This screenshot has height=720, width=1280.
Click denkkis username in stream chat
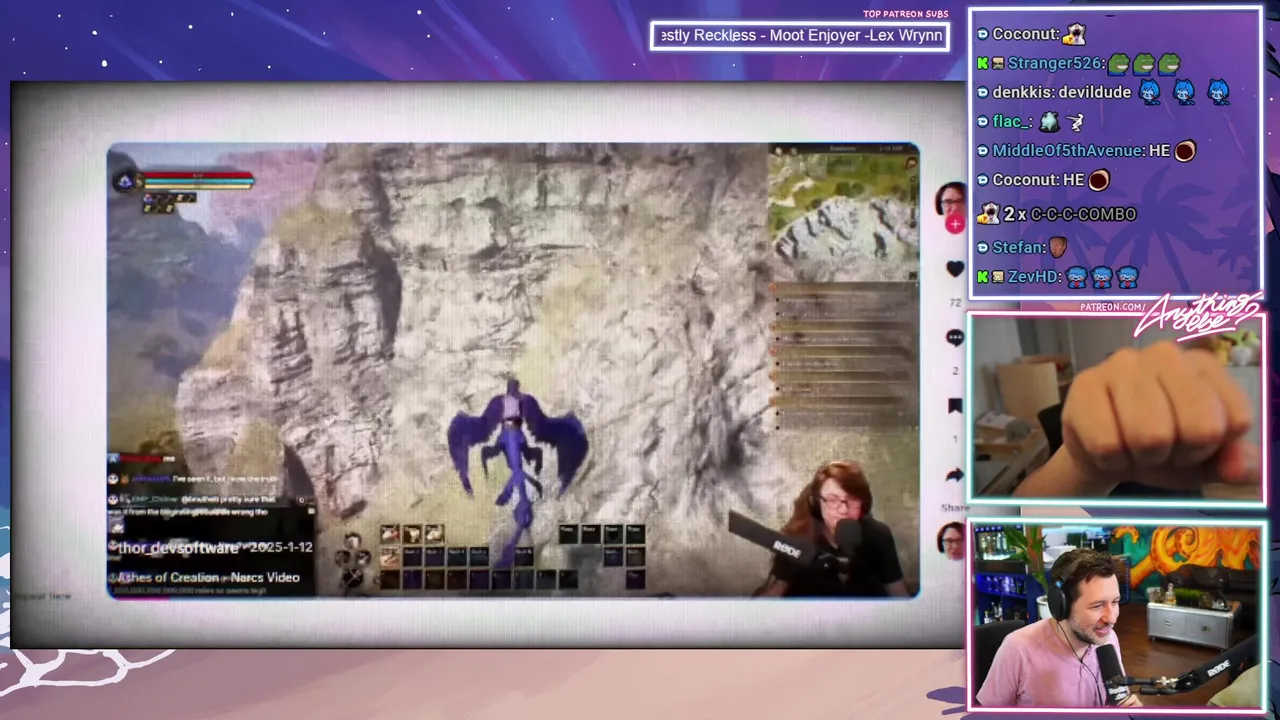[1022, 92]
